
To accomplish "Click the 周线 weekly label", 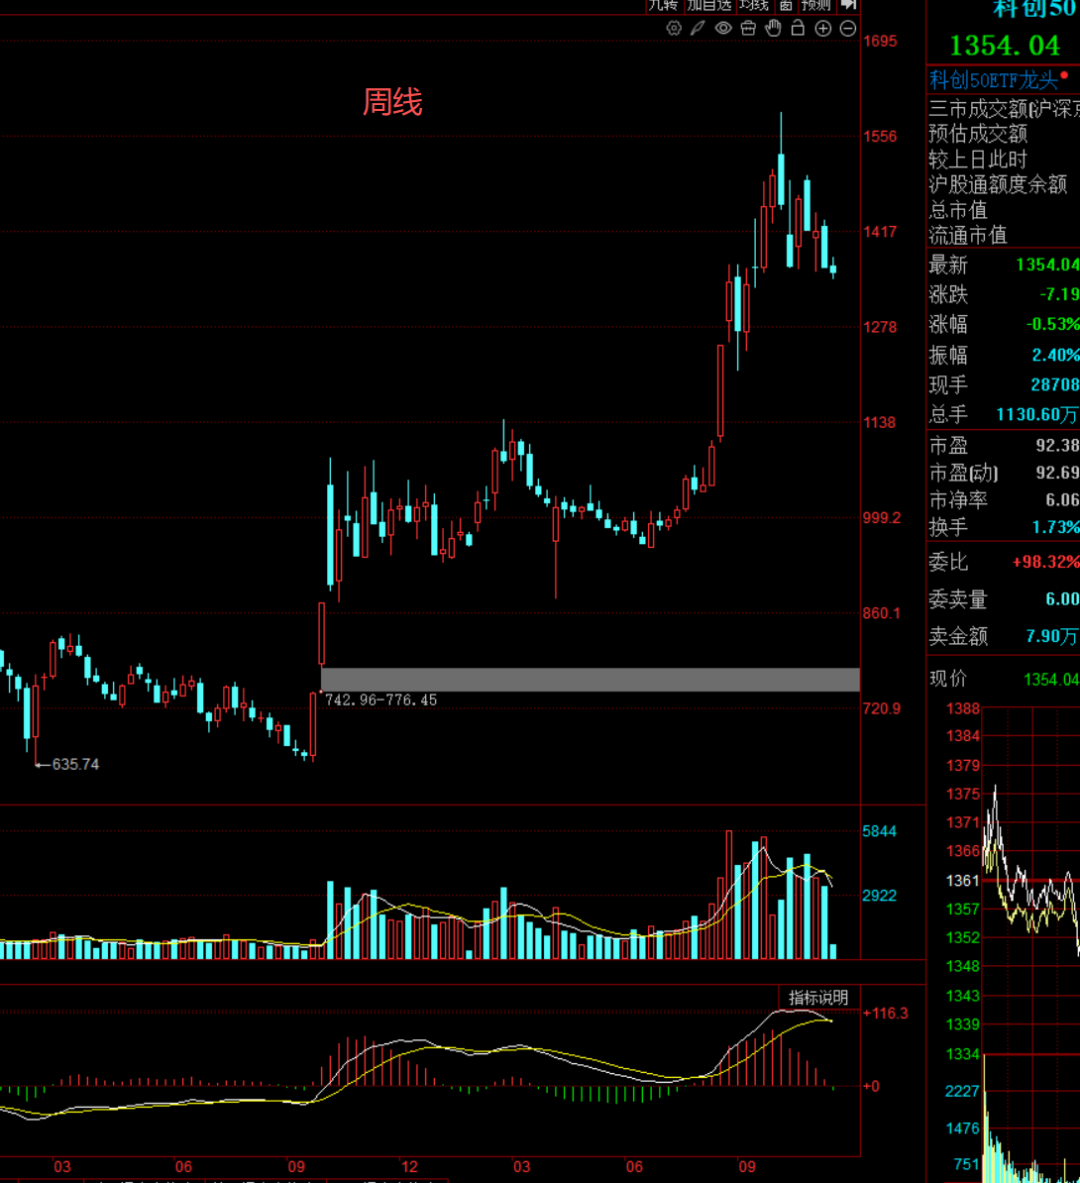I will point(392,102).
